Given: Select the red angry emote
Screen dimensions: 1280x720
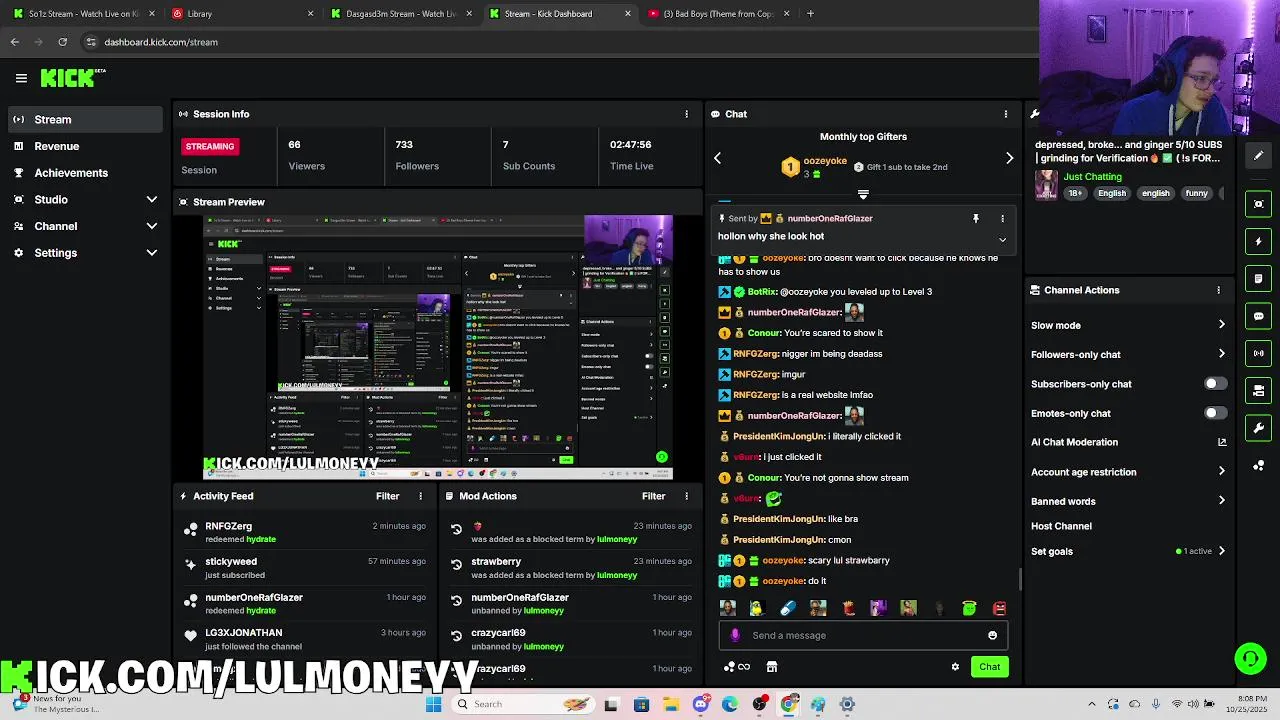Looking at the screenshot, I should [999, 608].
